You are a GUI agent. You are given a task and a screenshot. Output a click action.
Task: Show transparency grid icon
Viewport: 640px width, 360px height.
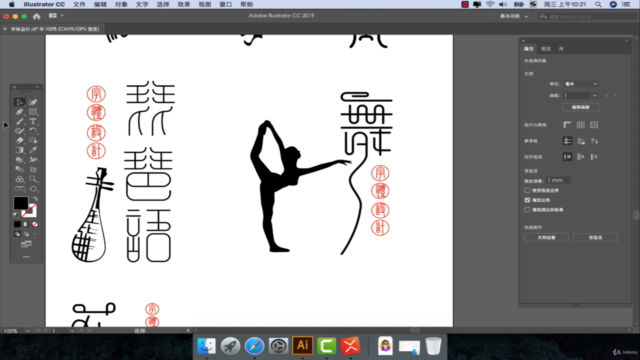tap(594, 125)
